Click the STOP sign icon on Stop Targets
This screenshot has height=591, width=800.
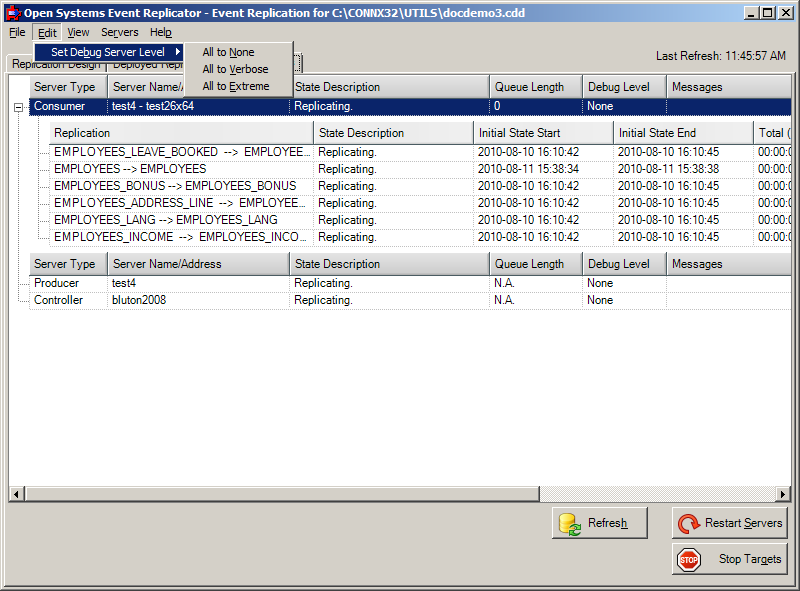tap(688, 559)
